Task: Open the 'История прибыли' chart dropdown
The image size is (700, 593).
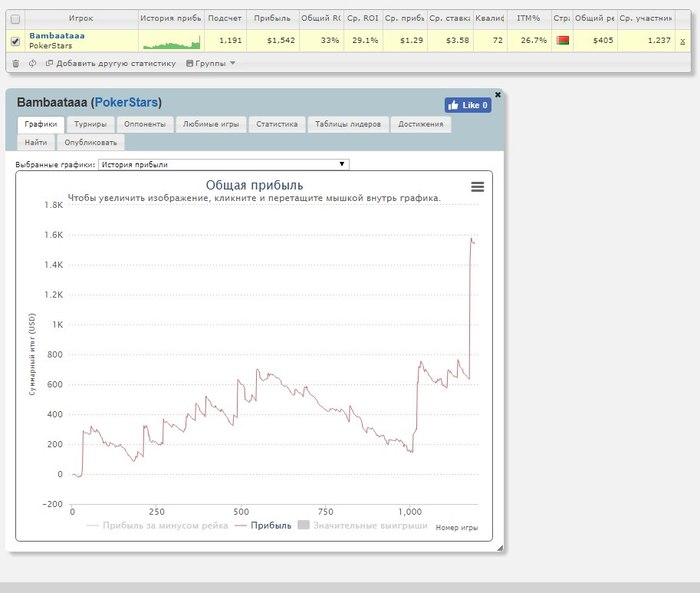Action: (x=224, y=164)
